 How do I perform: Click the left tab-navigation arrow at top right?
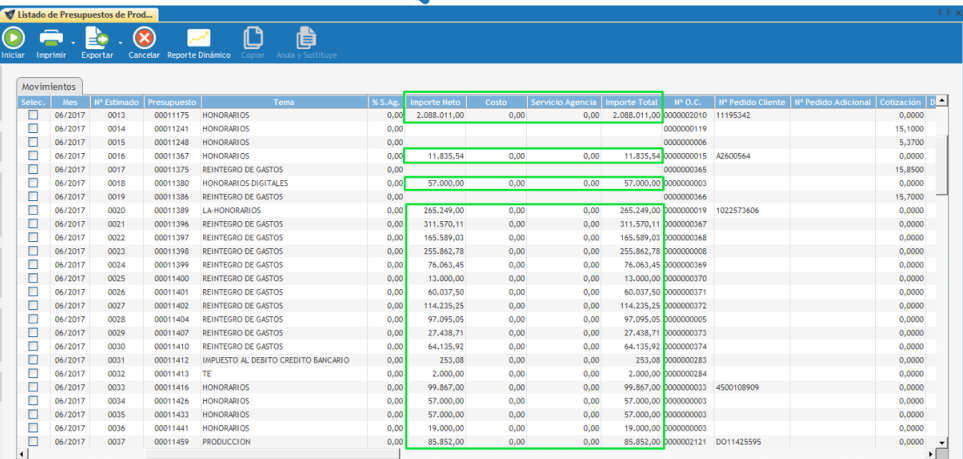pyautogui.click(x=940, y=11)
